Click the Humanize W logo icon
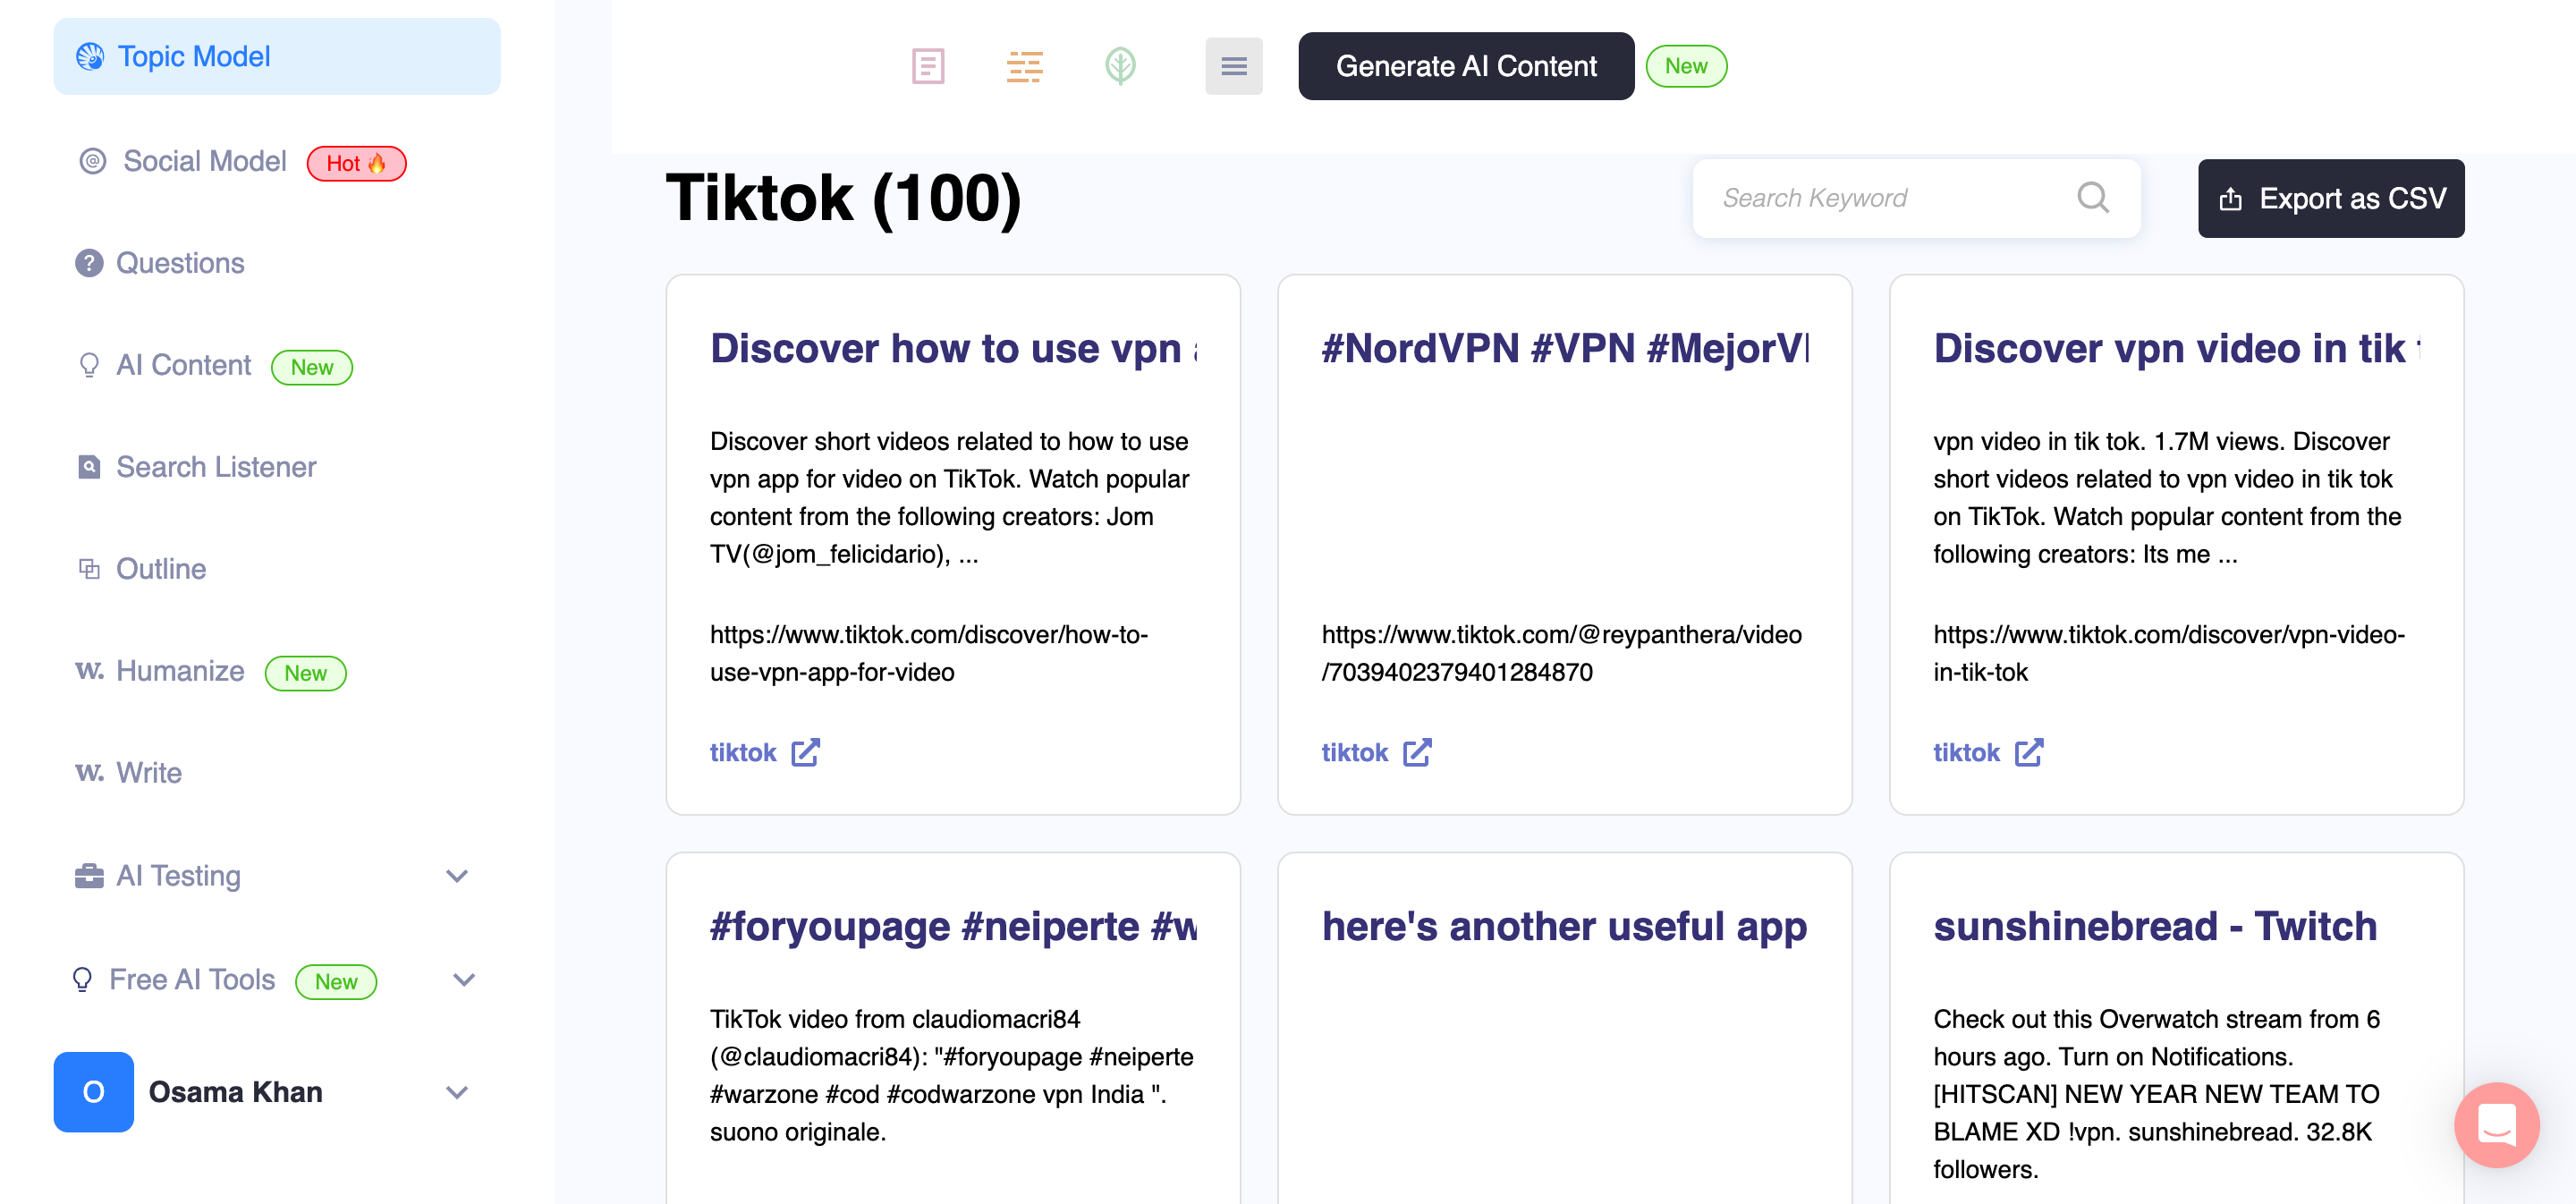Image resolution: width=2576 pixels, height=1204 pixels. [89, 670]
